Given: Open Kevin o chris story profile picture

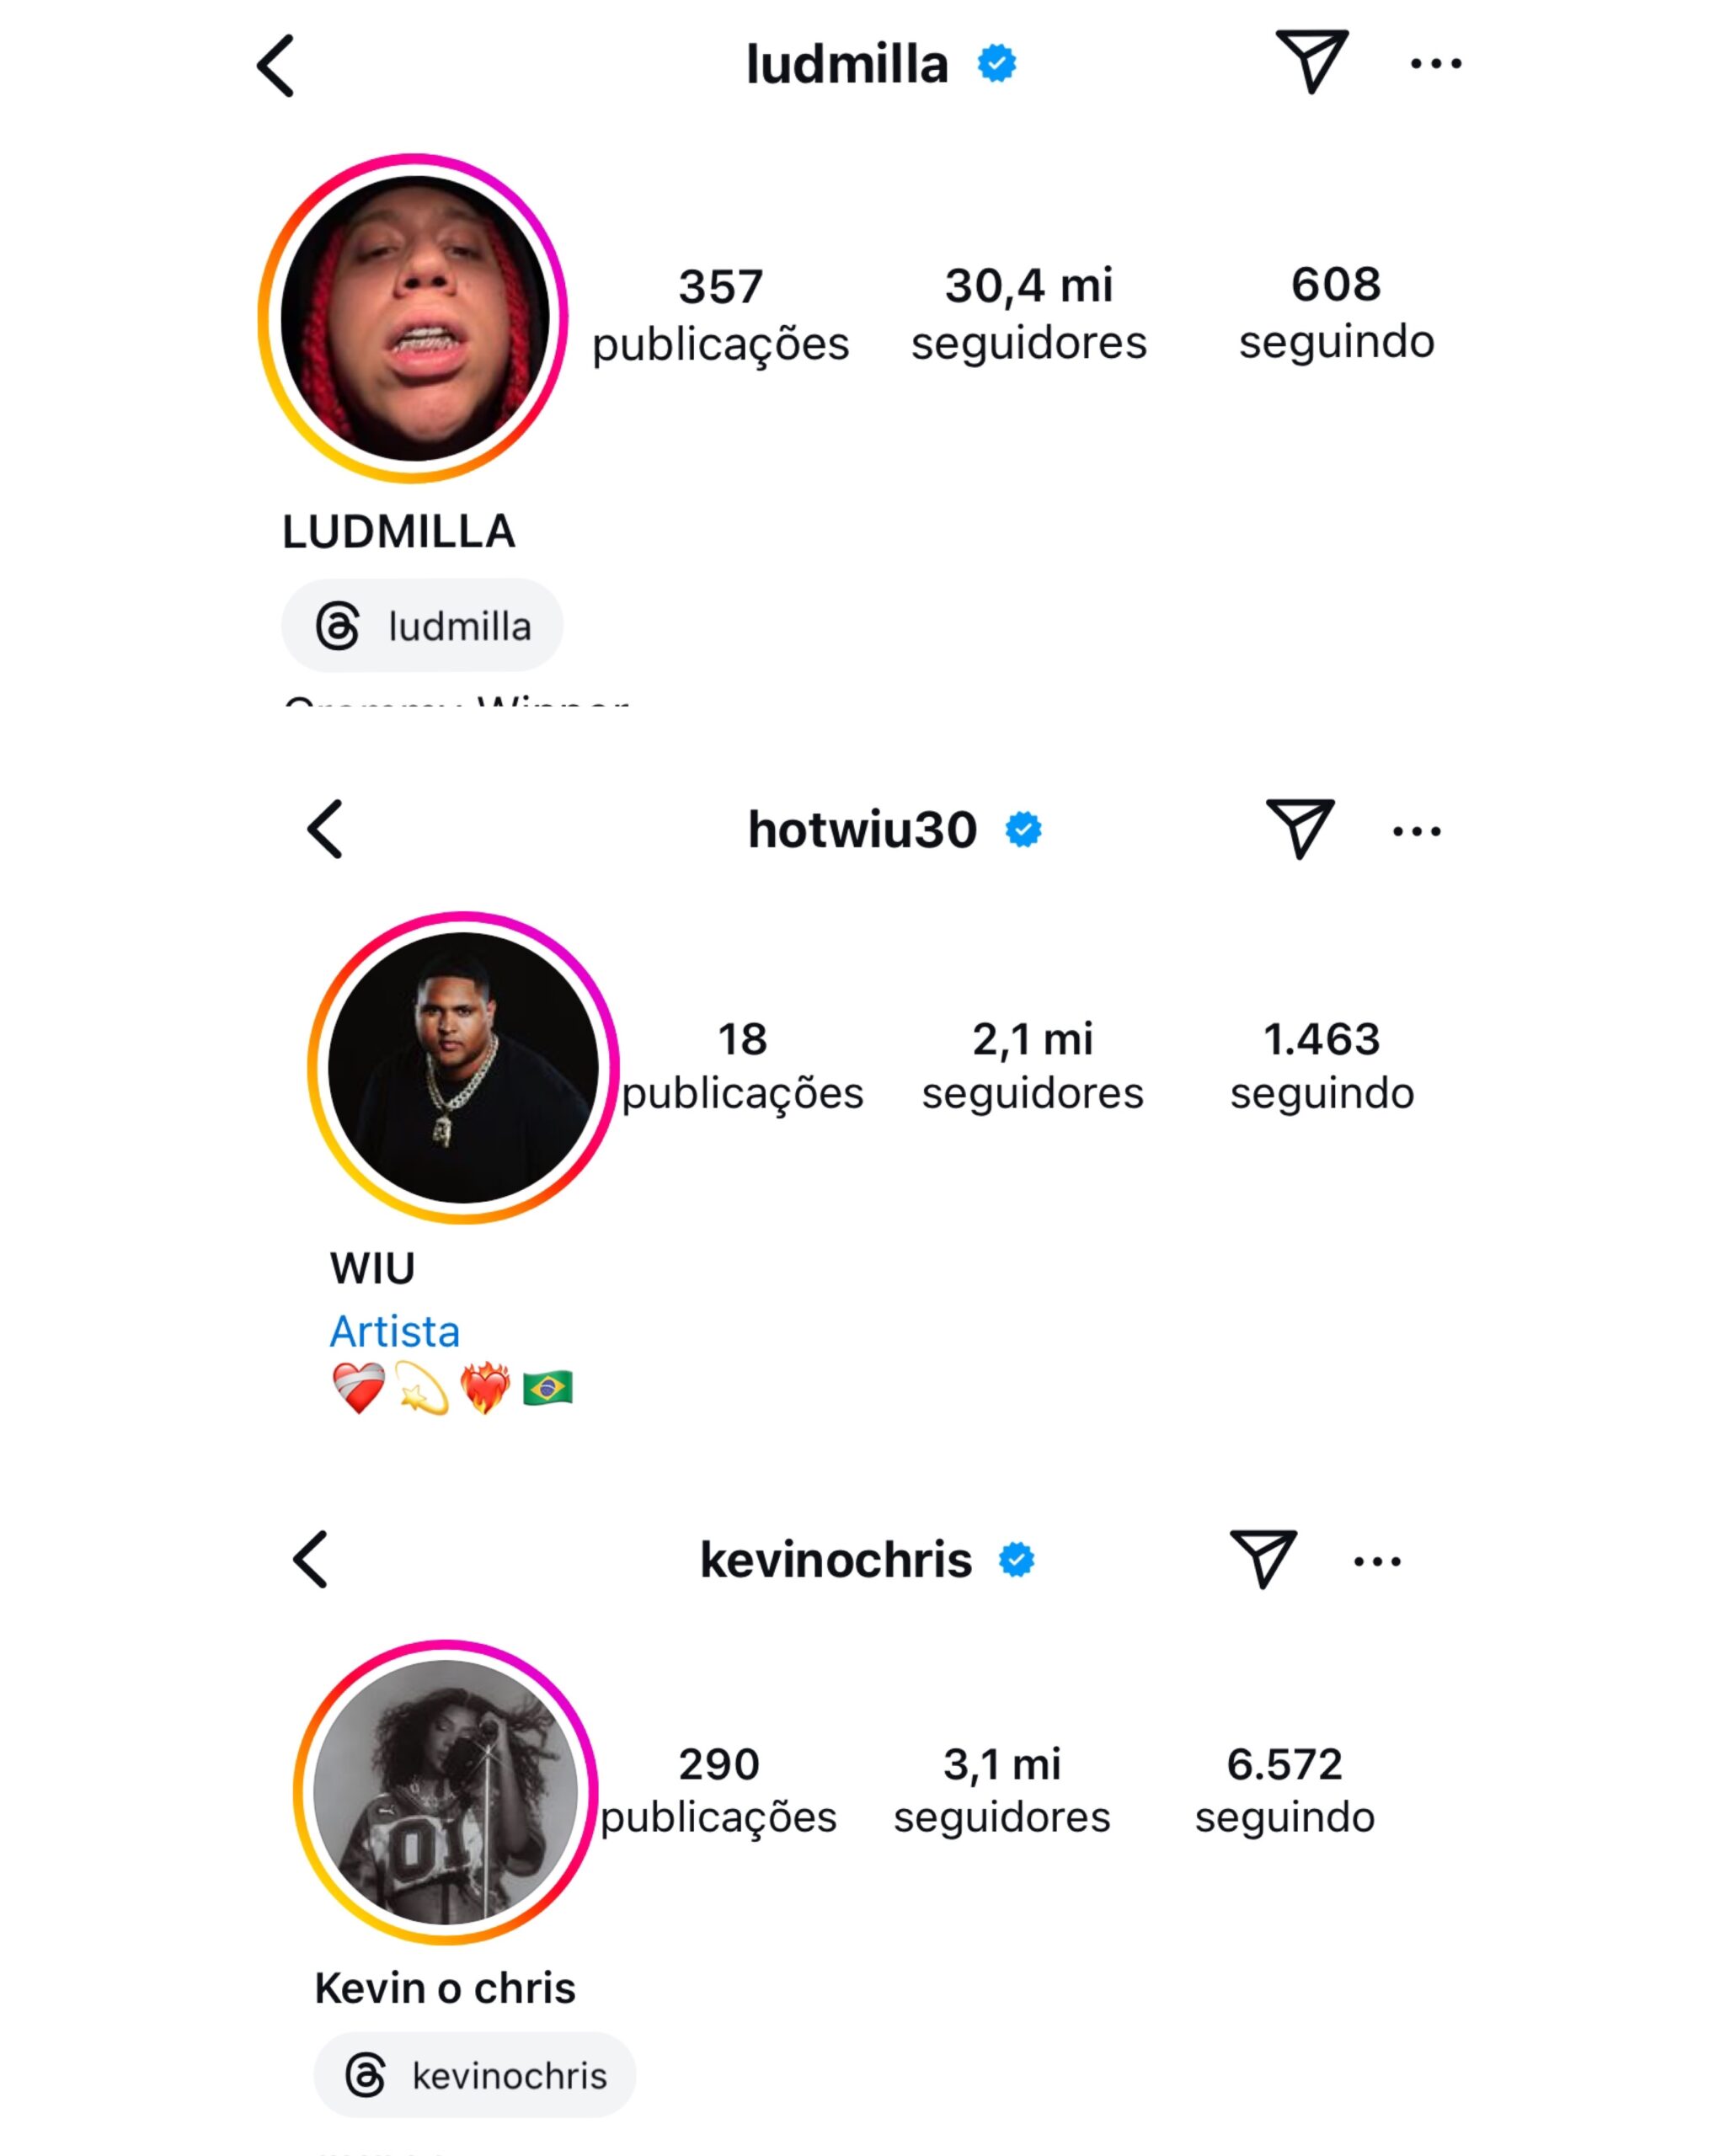Looking at the screenshot, I should click(446, 1793).
